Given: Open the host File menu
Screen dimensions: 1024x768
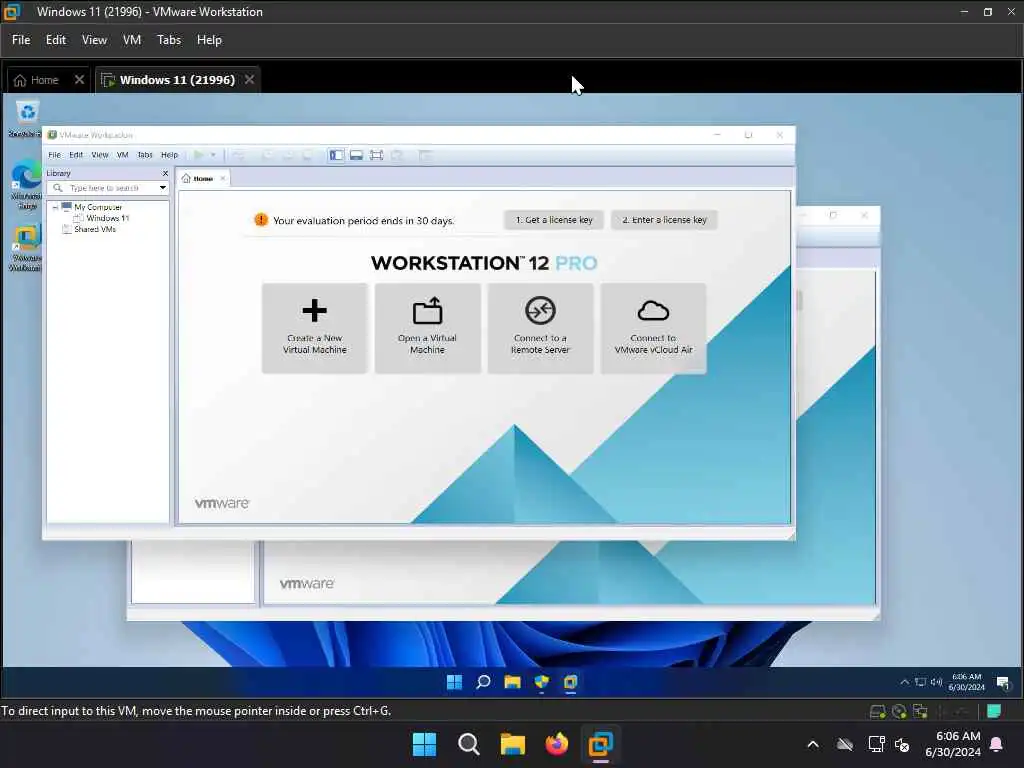Looking at the screenshot, I should (x=21, y=40).
